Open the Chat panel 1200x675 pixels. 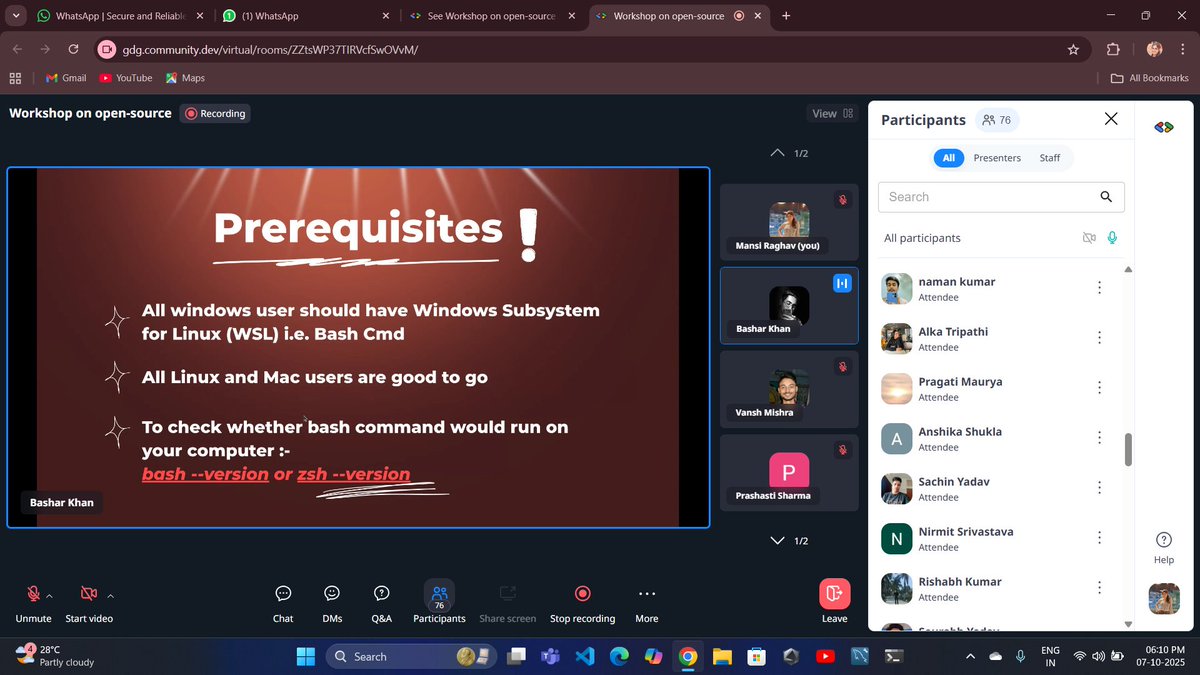coord(283,603)
